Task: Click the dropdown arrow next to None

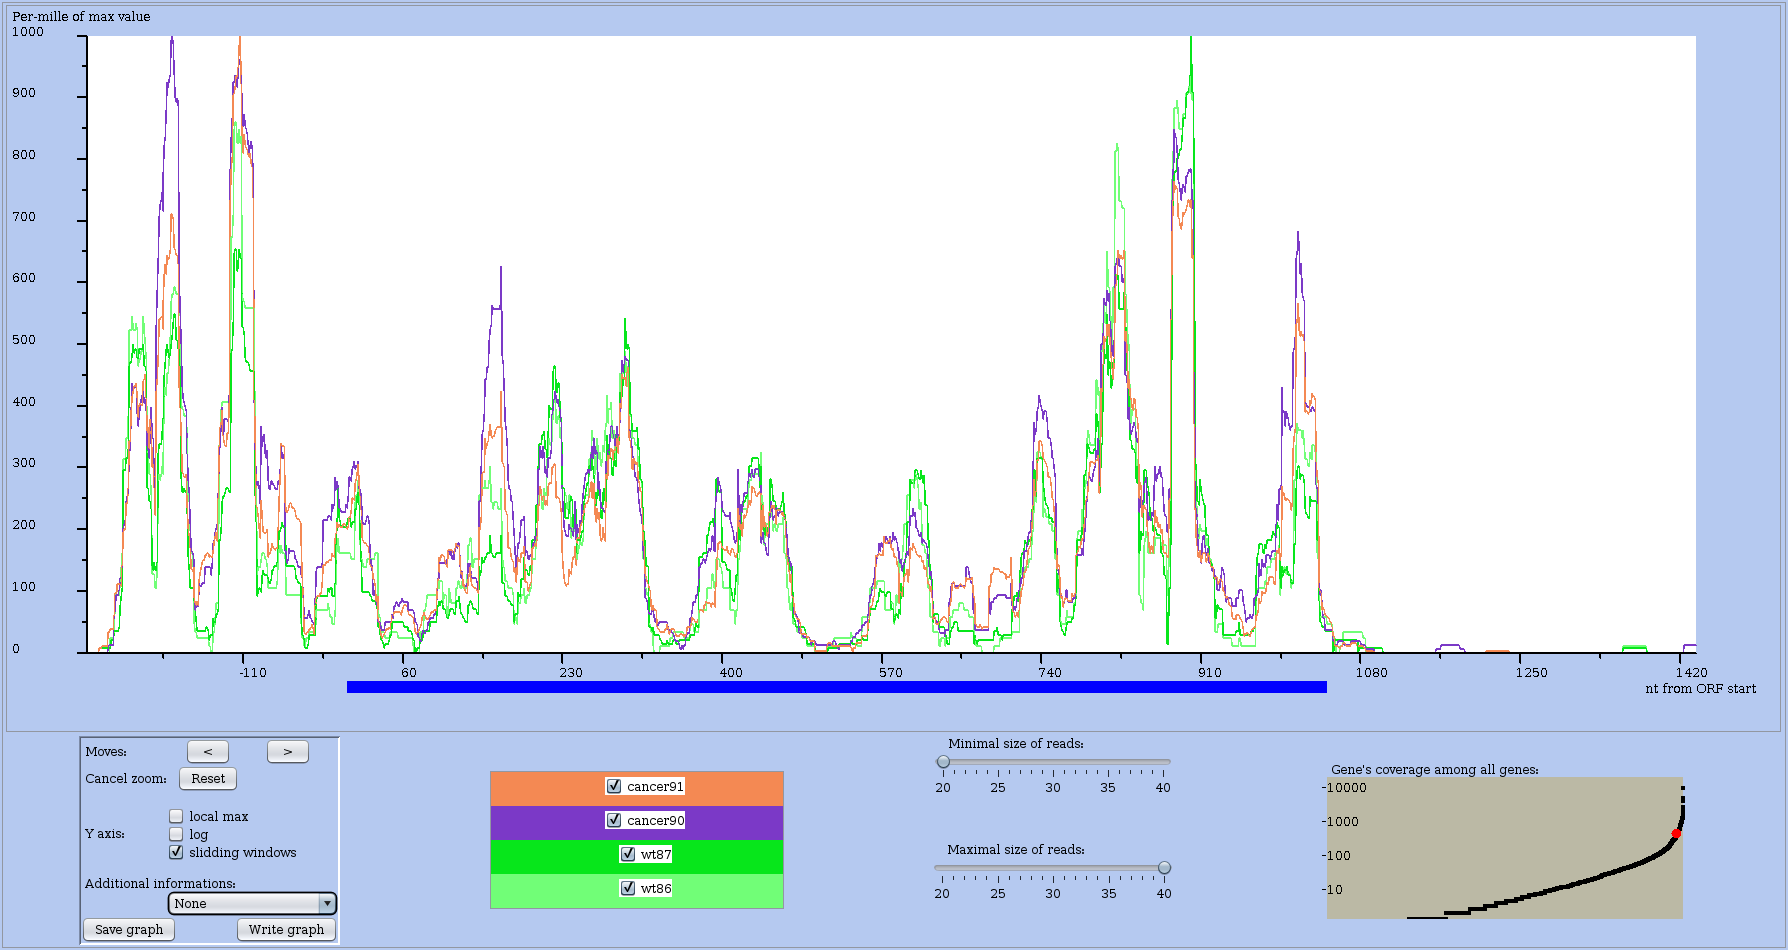Action: [326, 904]
